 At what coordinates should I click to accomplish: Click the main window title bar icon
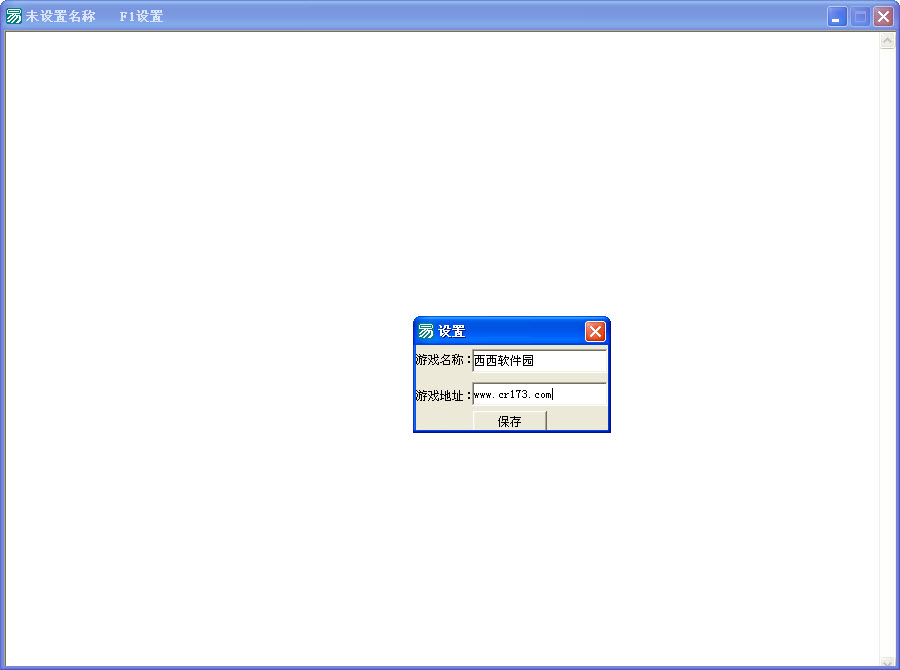pyautogui.click(x=14, y=16)
